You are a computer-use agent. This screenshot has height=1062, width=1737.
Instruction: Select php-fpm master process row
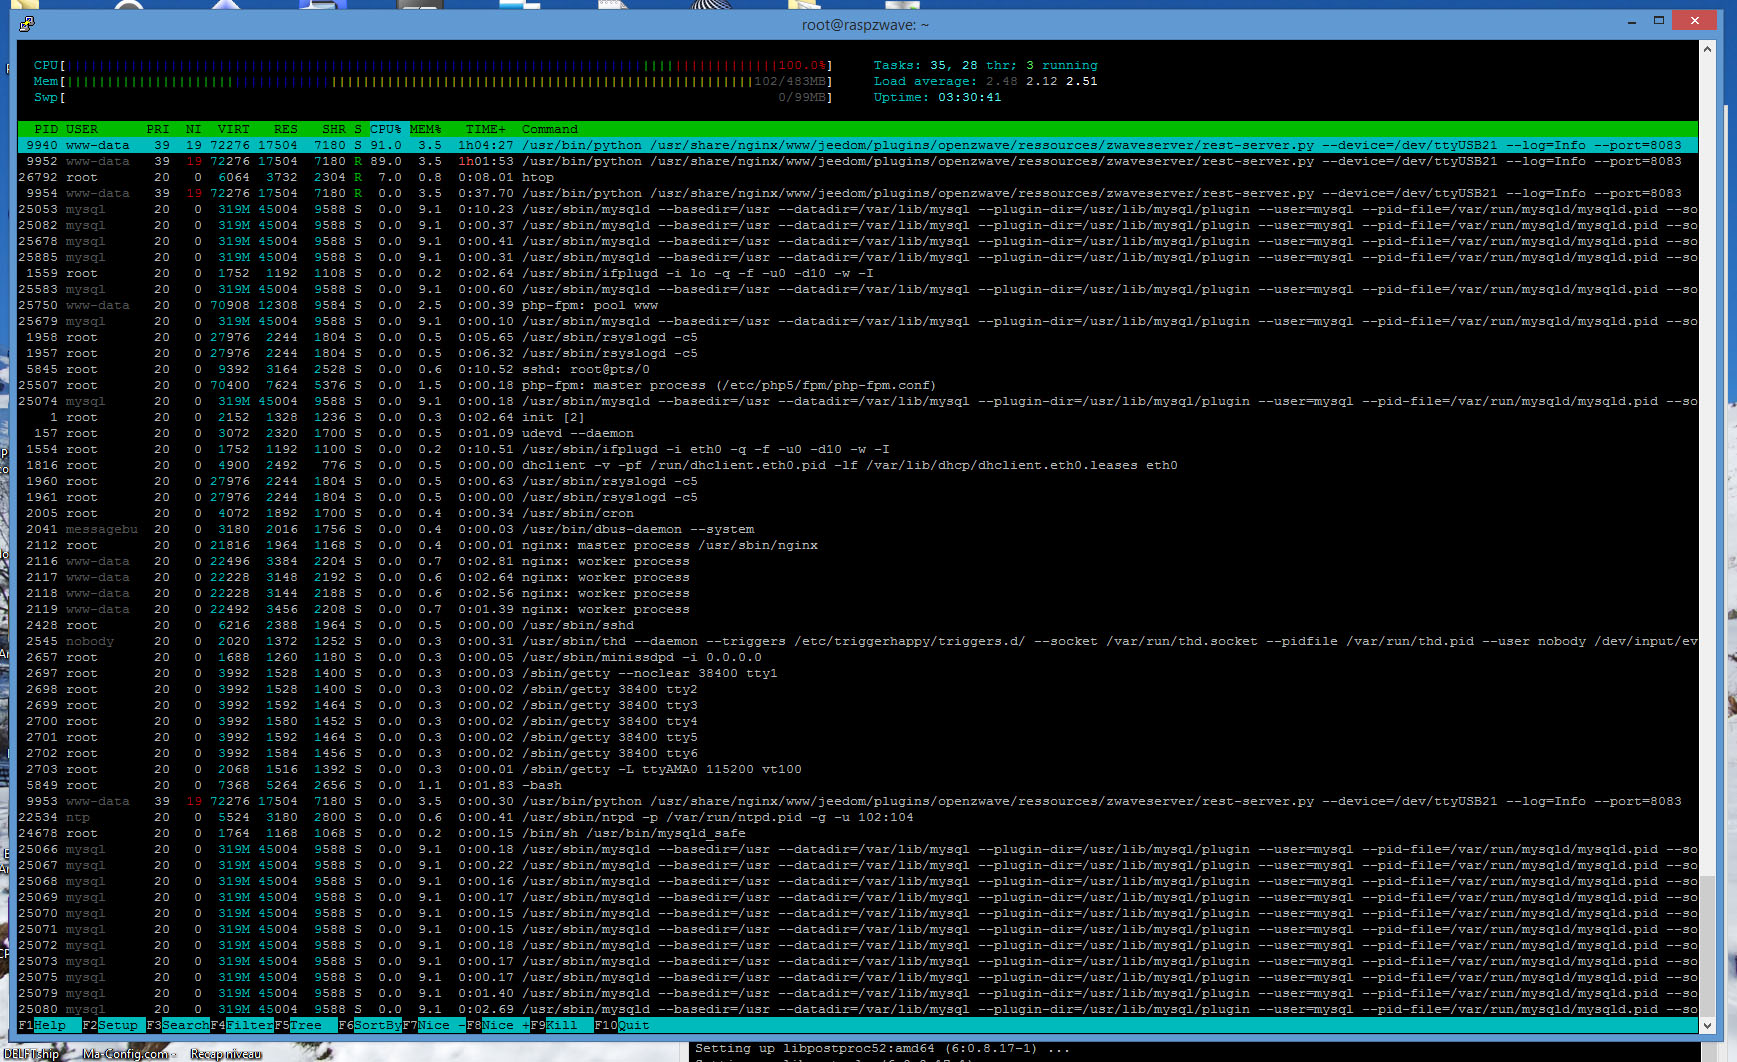coord(857,385)
